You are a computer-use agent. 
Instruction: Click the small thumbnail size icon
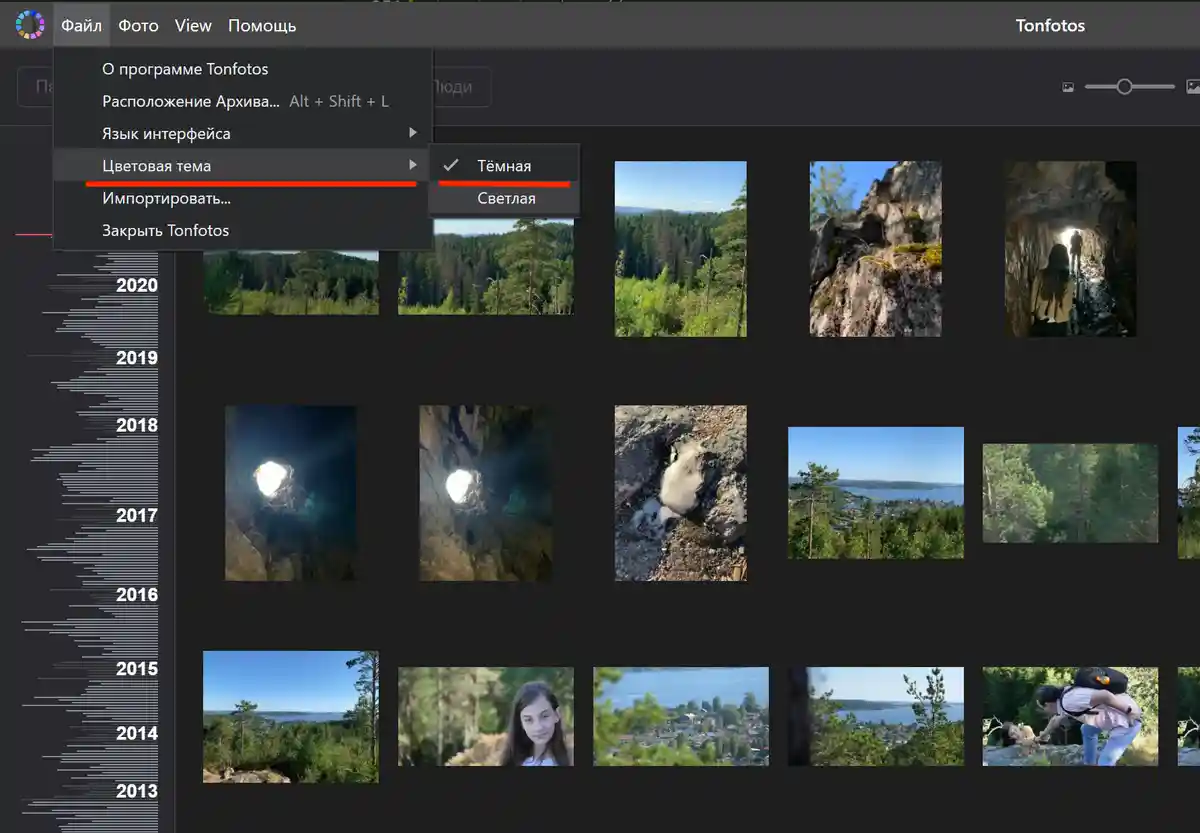(1068, 88)
